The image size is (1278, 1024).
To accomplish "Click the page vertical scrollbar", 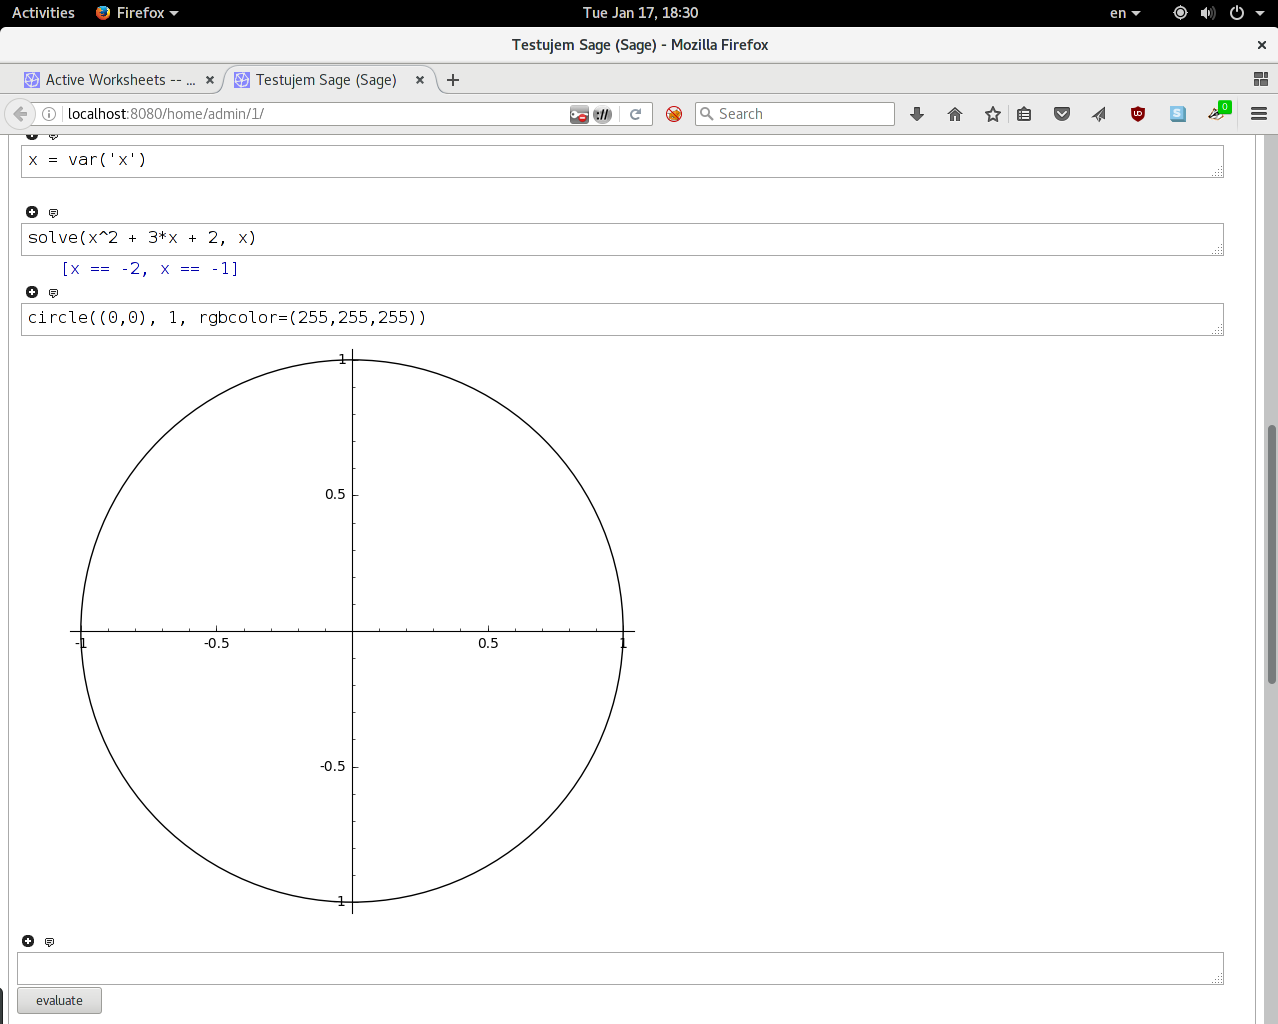I will 1272,554.
